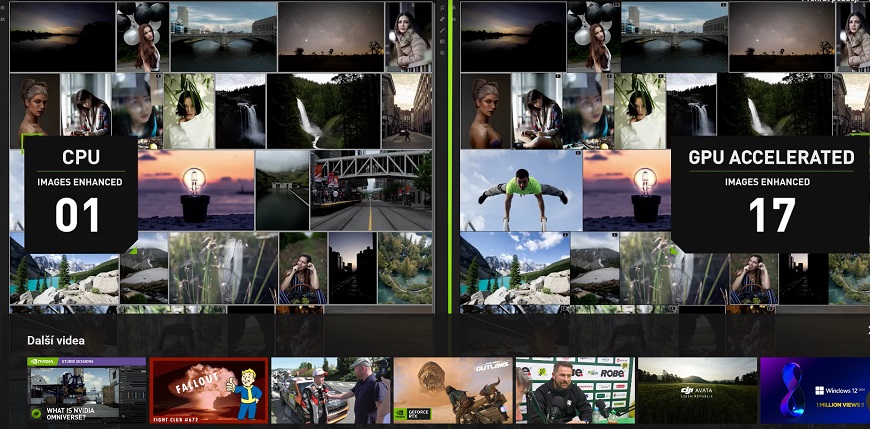Select the pedestrian bridge street photo in the CPU panel
Image resolution: width=870 pixels, height=429 pixels.
pyautogui.click(x=371, y=190)
